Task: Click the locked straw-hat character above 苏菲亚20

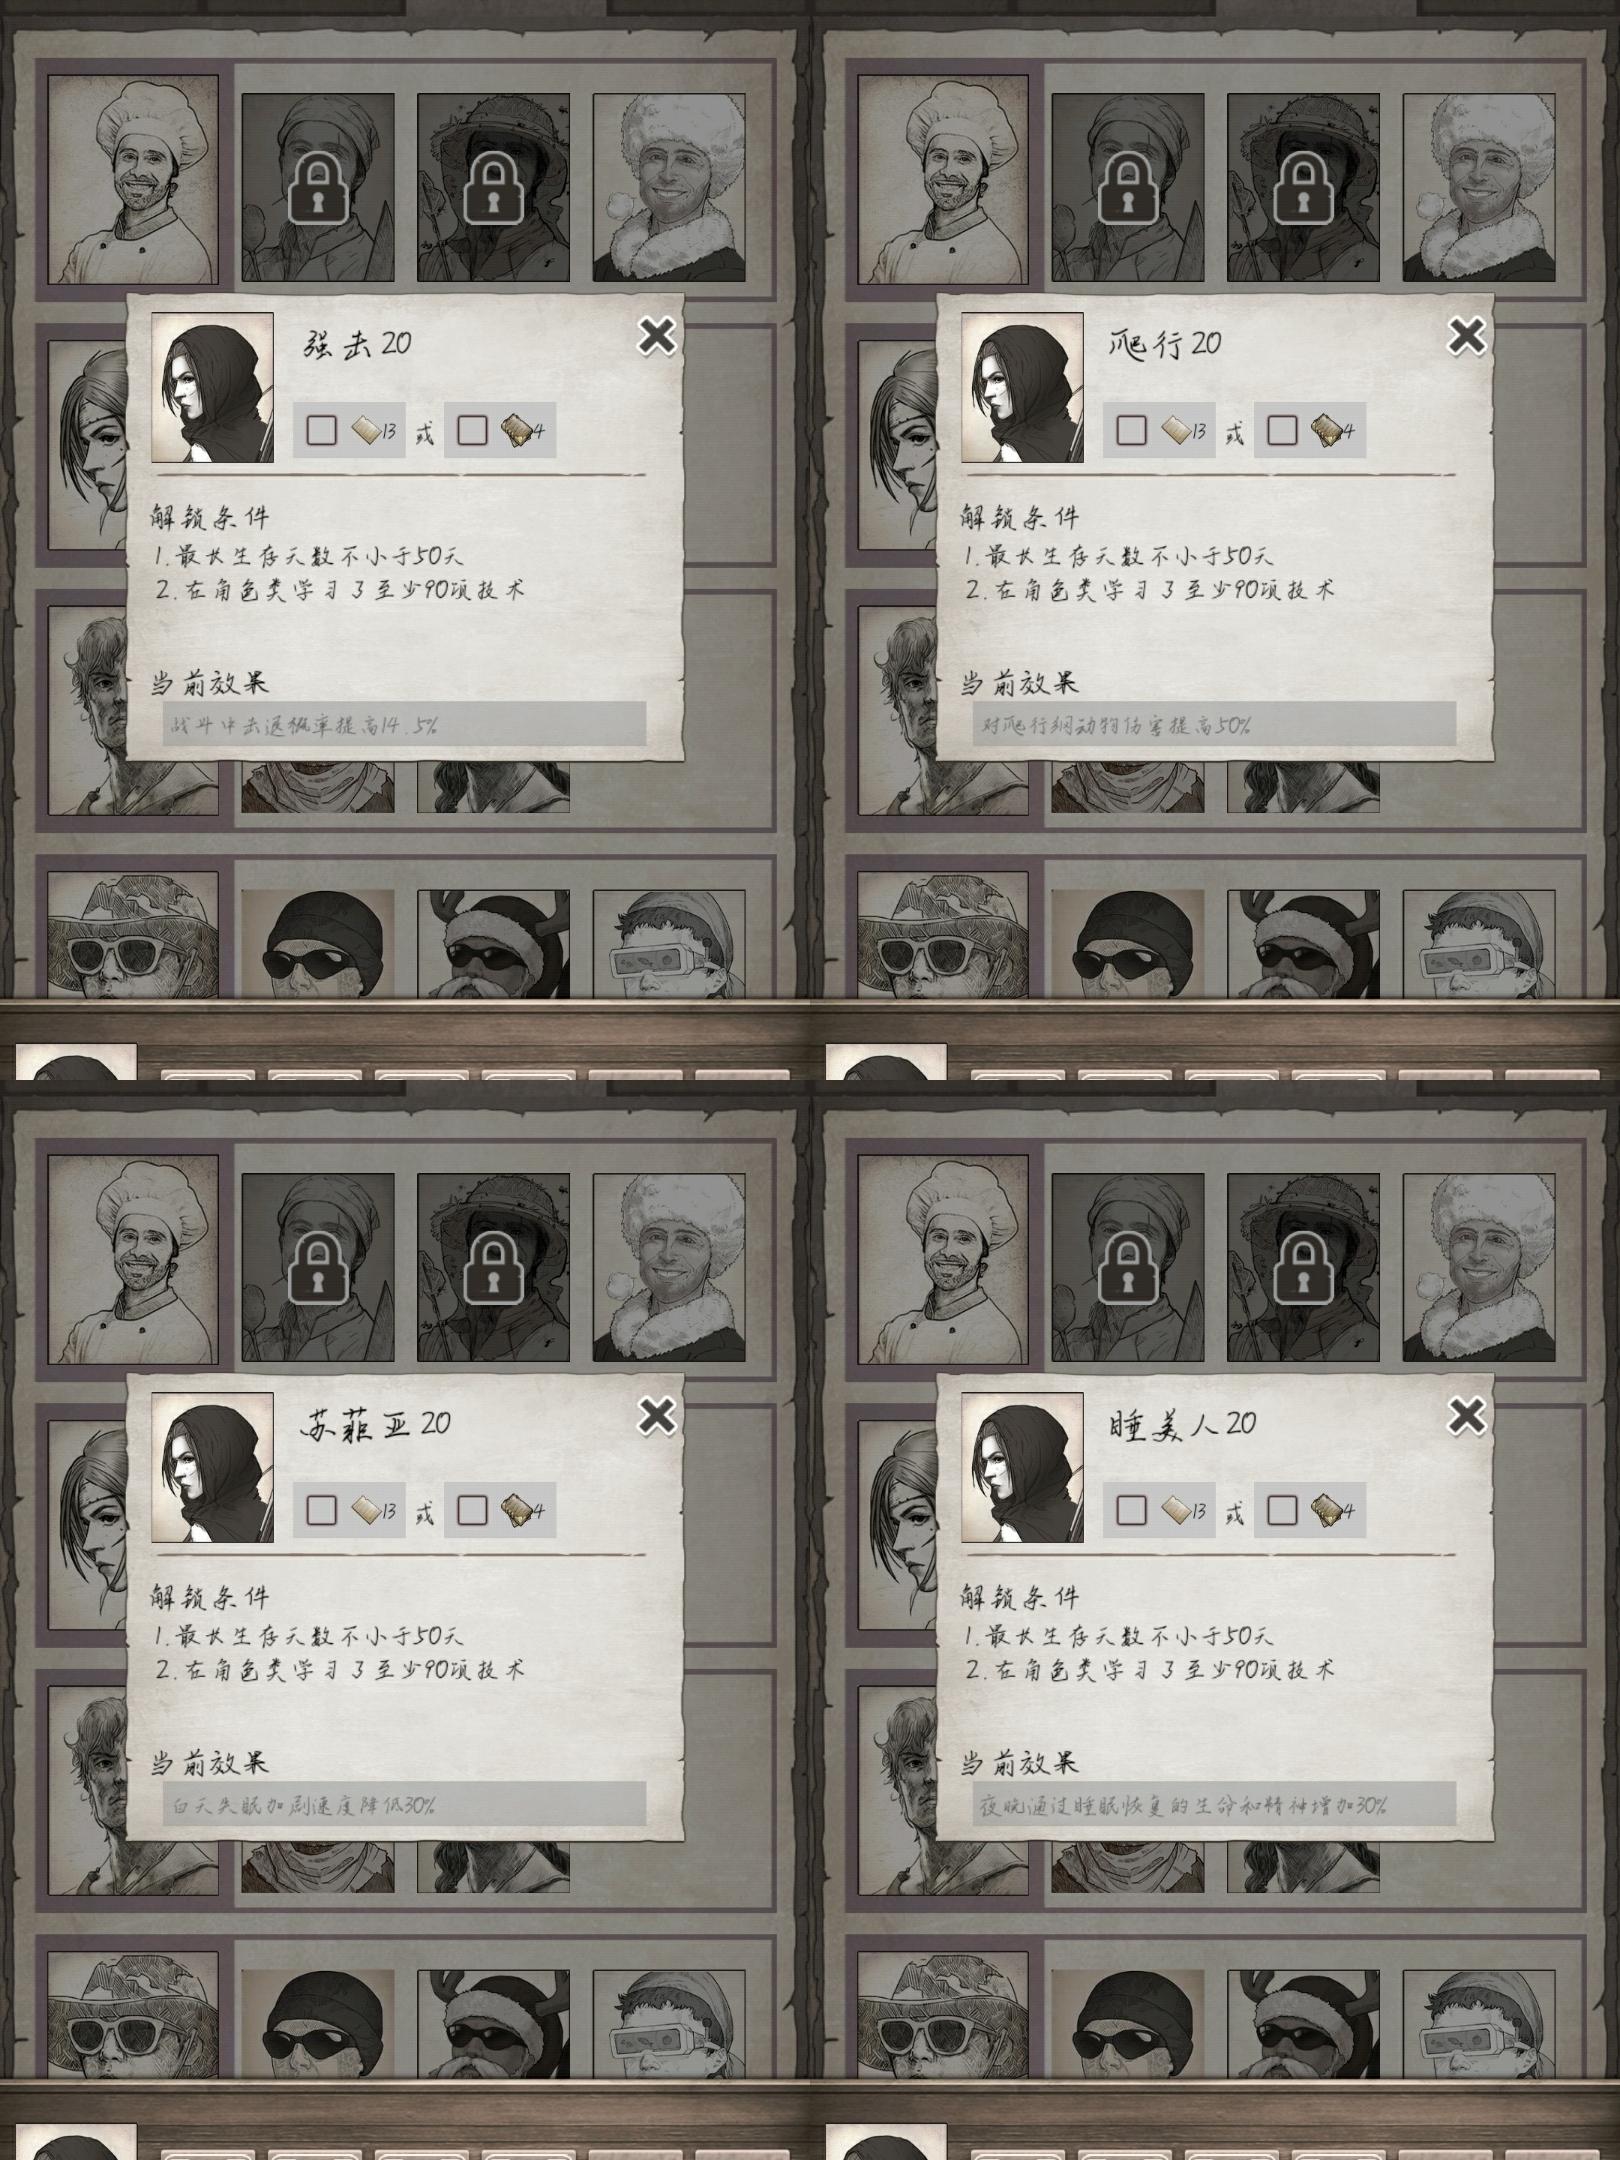Action: pos(493,1267)
